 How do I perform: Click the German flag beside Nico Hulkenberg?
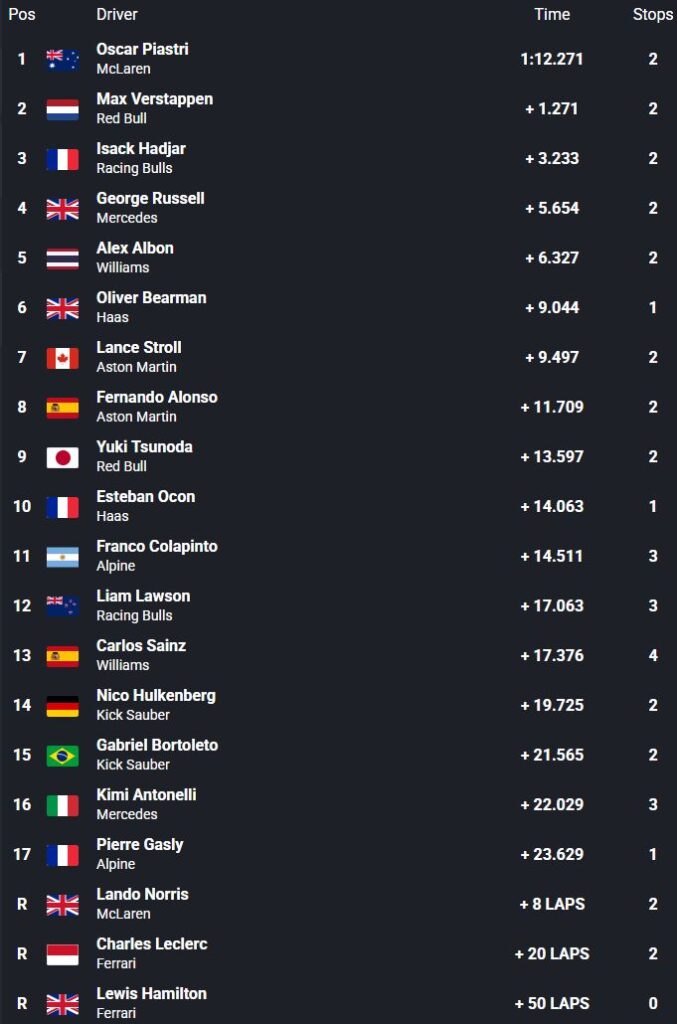[63, 705]
